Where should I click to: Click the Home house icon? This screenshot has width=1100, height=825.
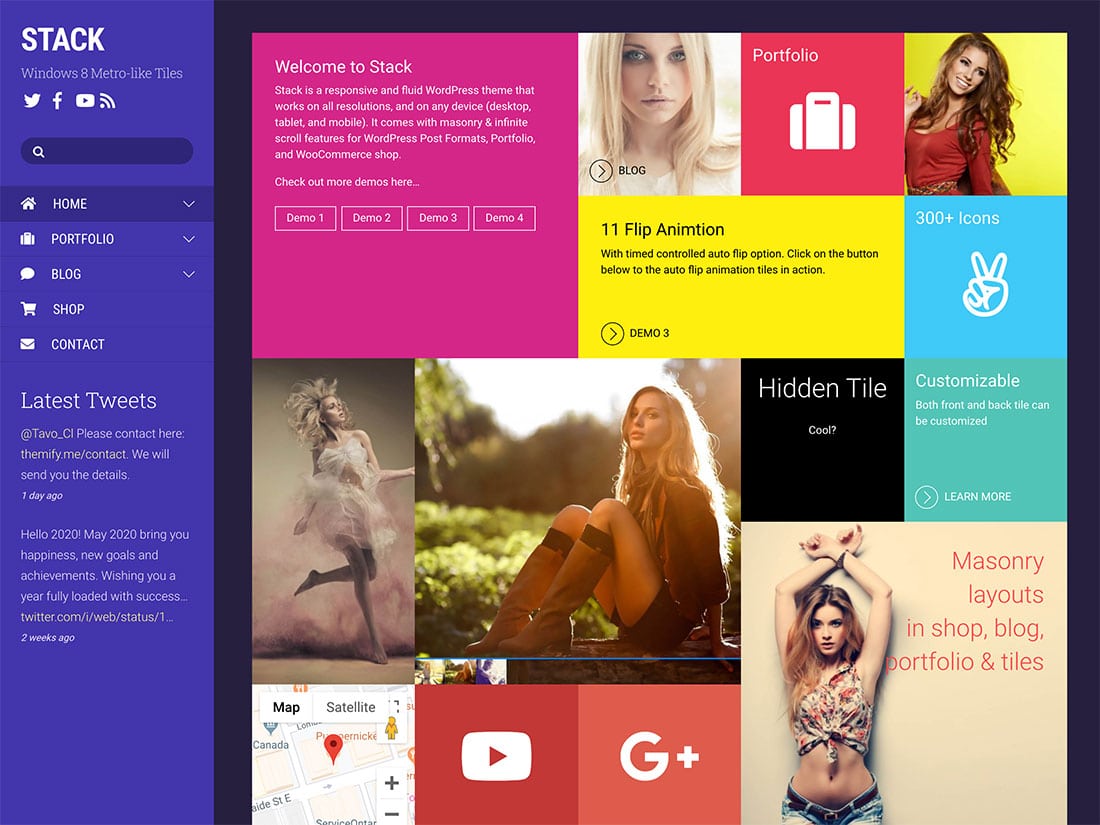[x=28, y=203]
